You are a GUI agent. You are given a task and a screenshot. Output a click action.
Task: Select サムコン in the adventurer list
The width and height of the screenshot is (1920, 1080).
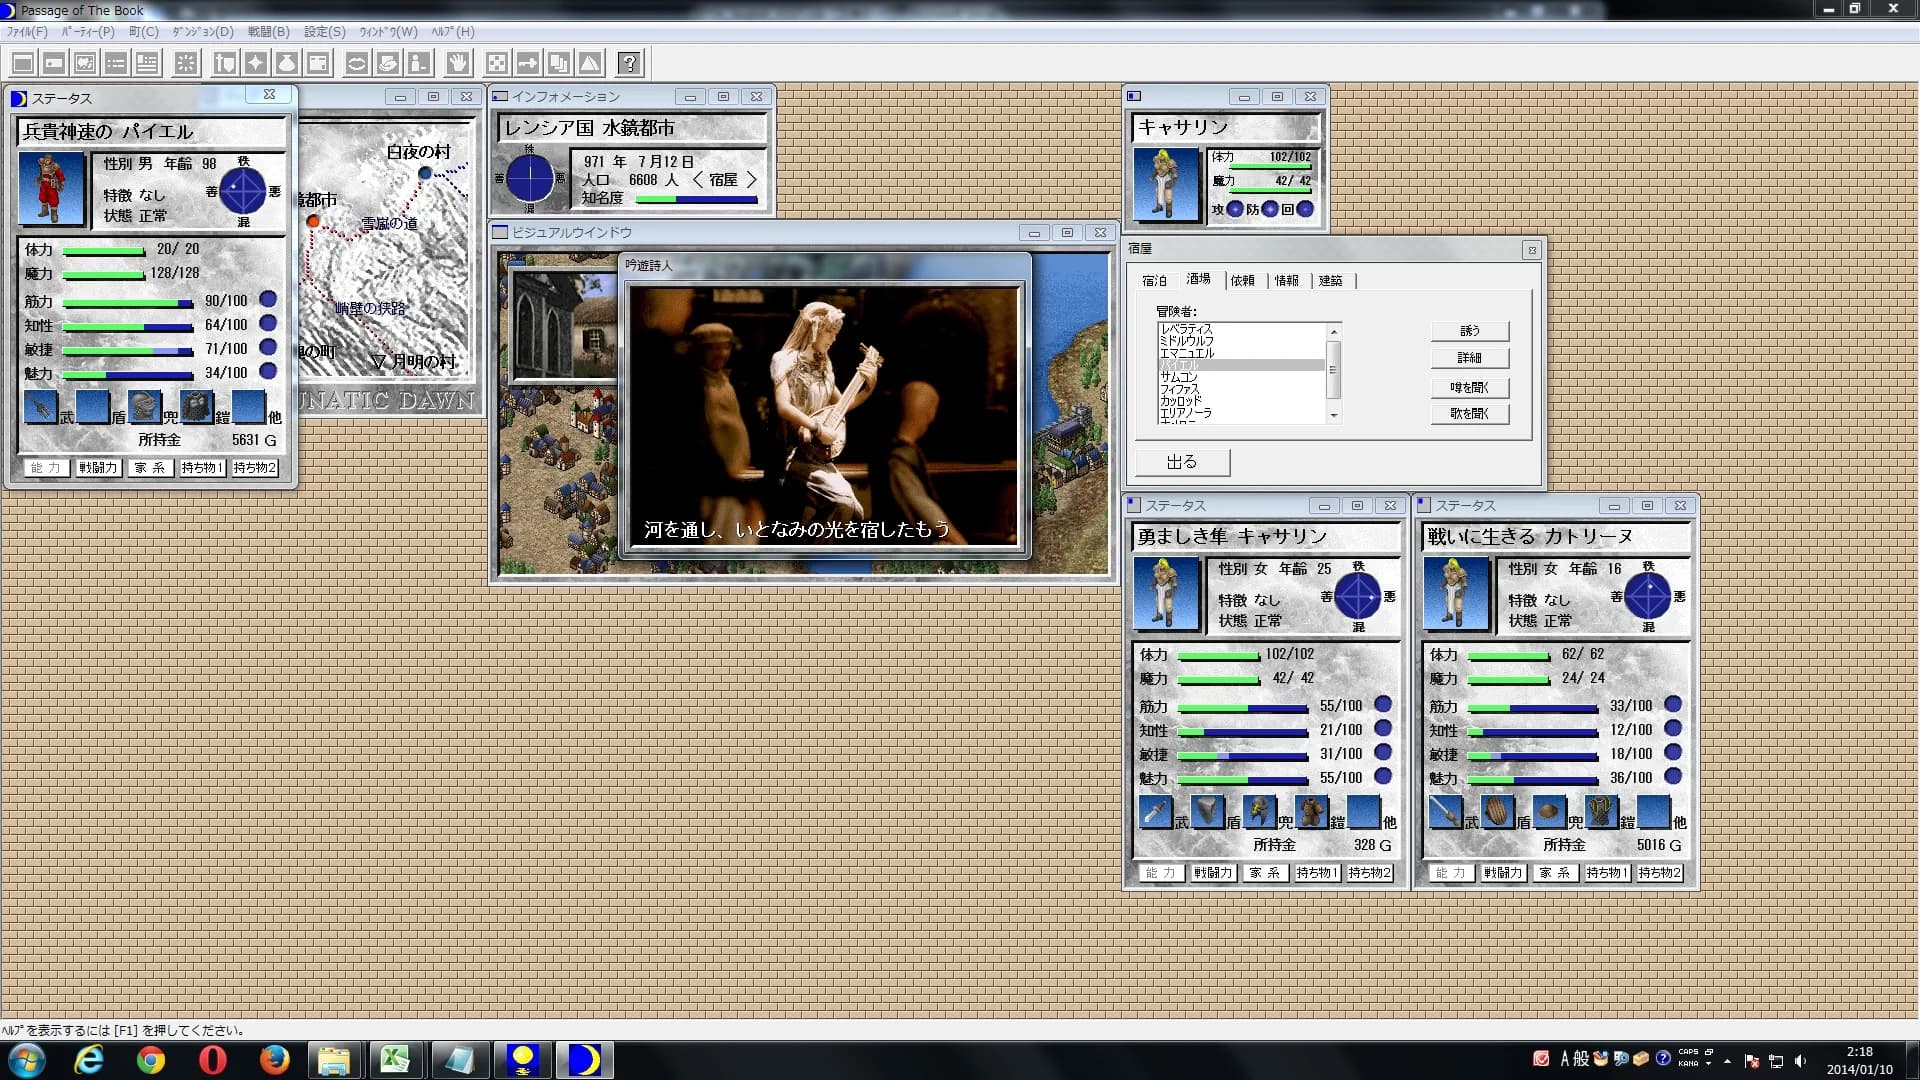point(1241,377)
